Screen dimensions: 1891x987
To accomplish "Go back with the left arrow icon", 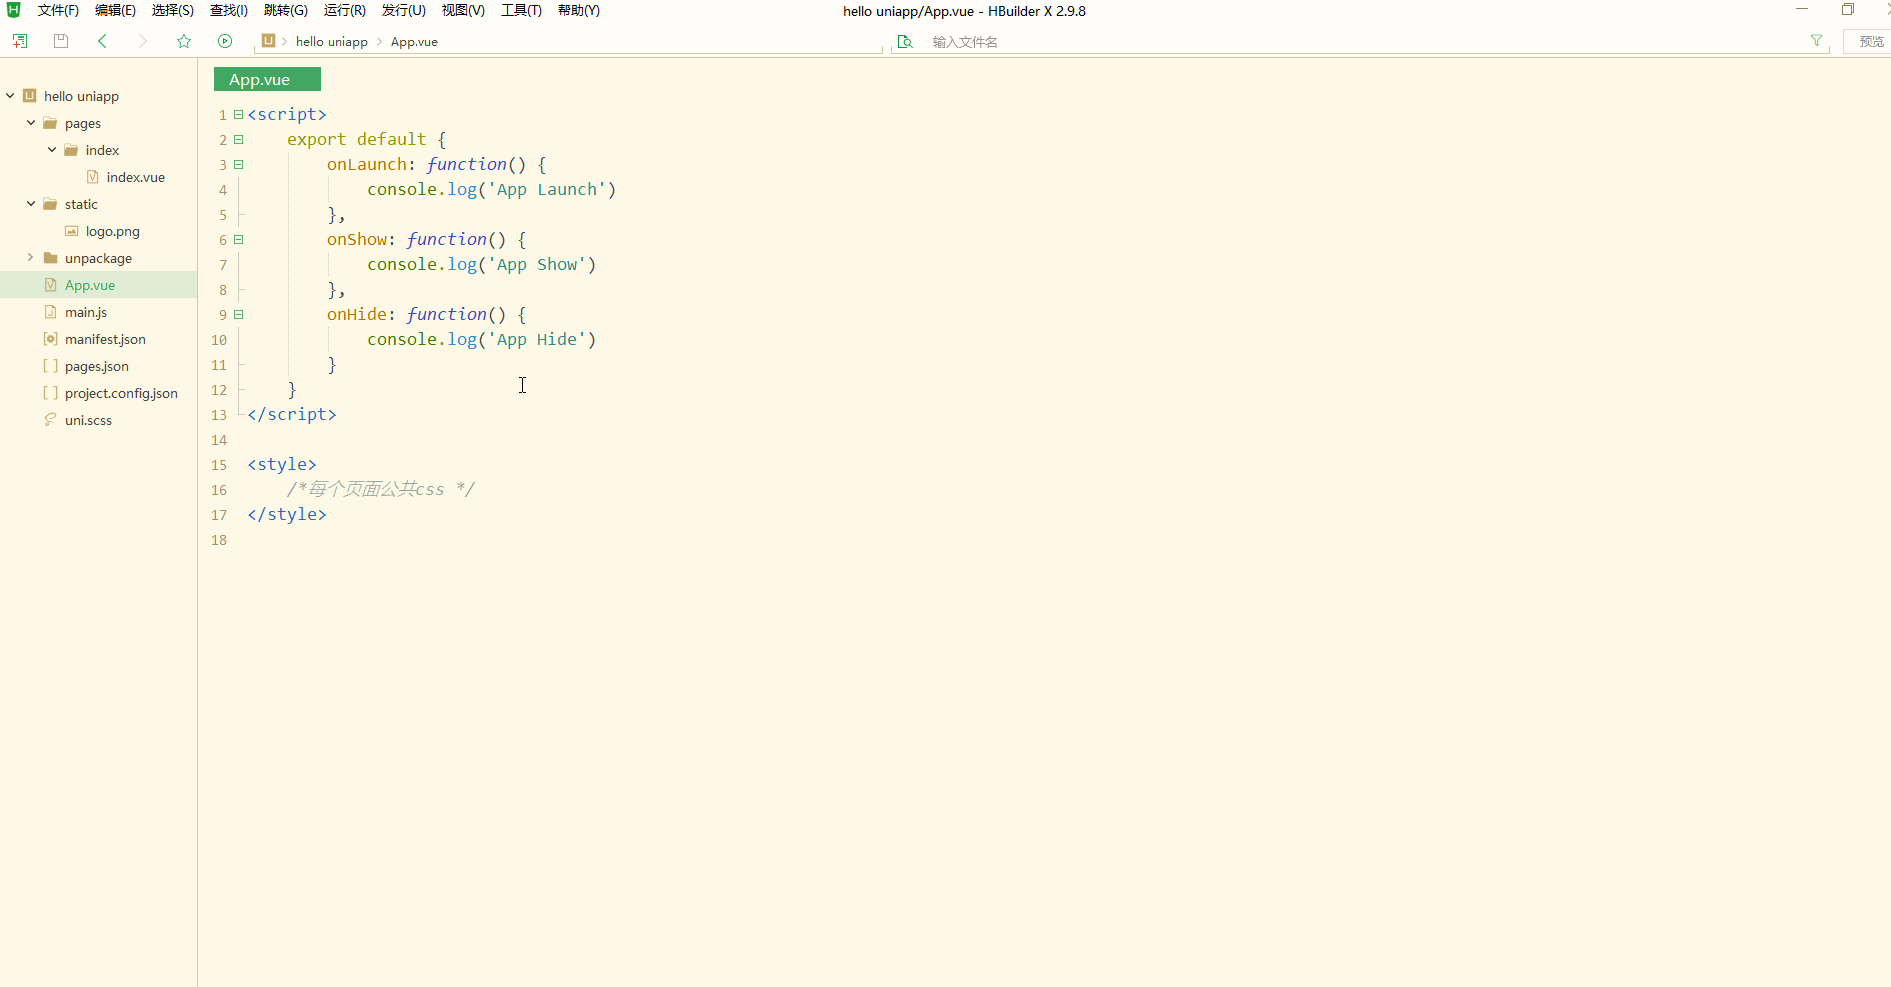I will 102,41.
